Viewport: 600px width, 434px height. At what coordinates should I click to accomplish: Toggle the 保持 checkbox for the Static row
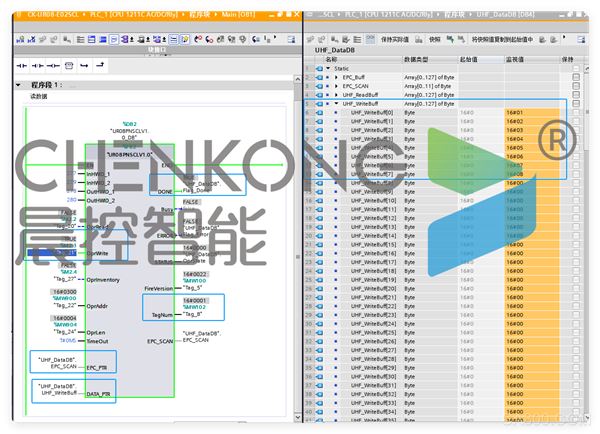[x=576, y=69]
